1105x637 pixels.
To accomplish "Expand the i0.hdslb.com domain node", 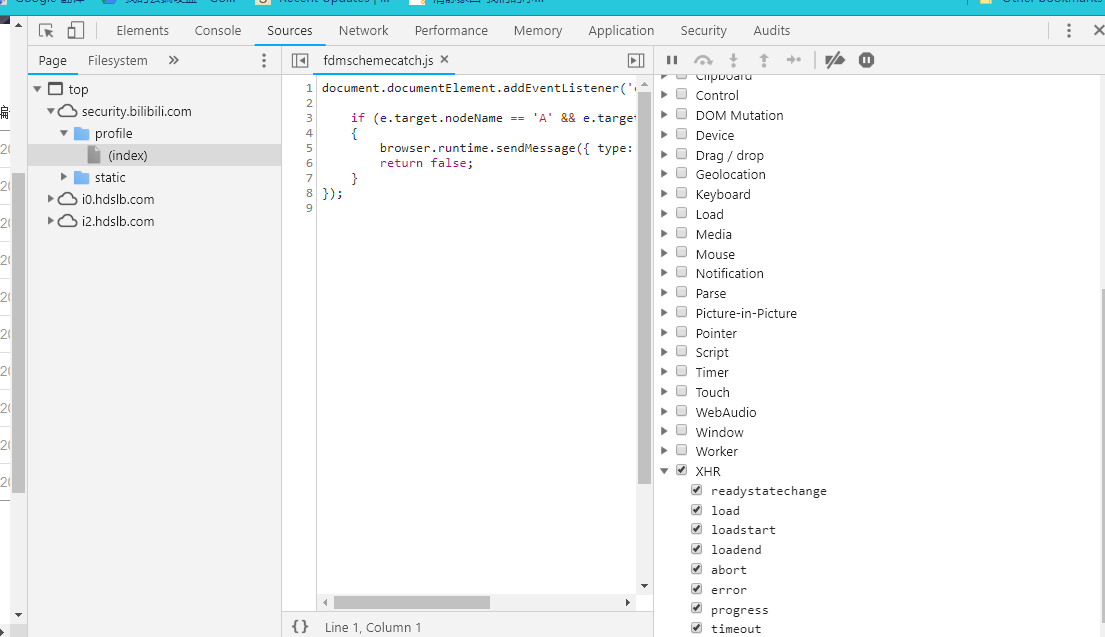I will coord(52,199).
